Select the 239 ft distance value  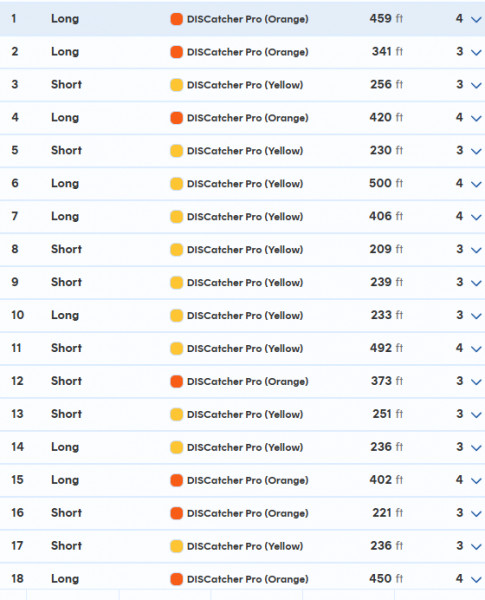(386, 282)
